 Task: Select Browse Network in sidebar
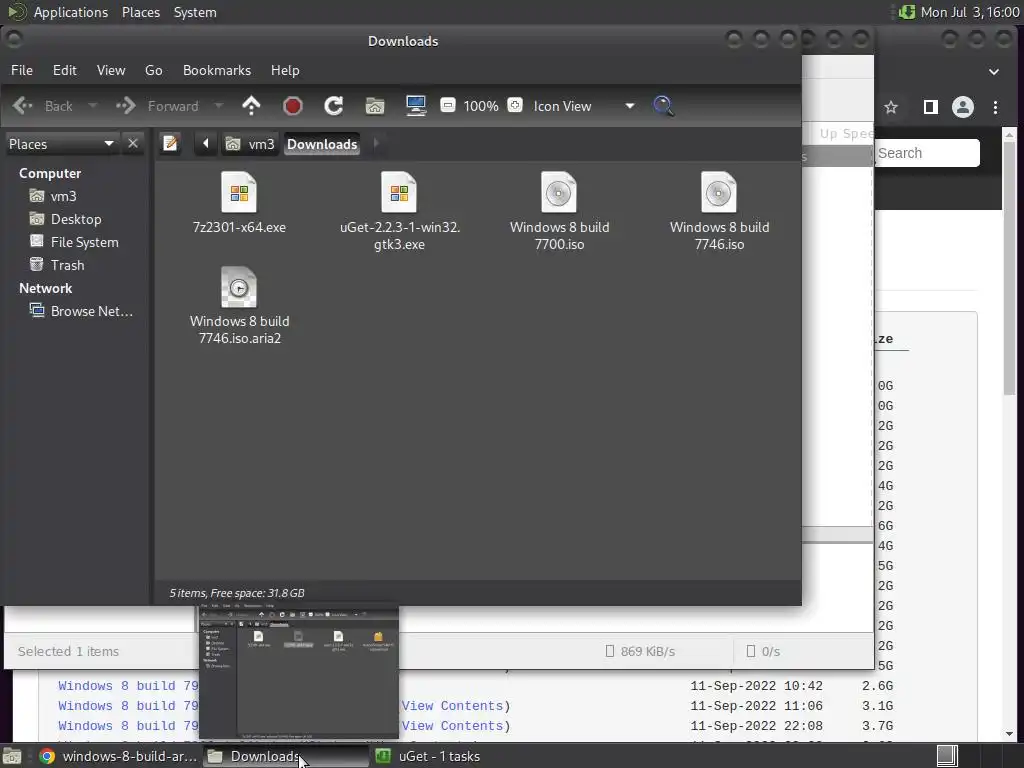click(x=82, y=312)
